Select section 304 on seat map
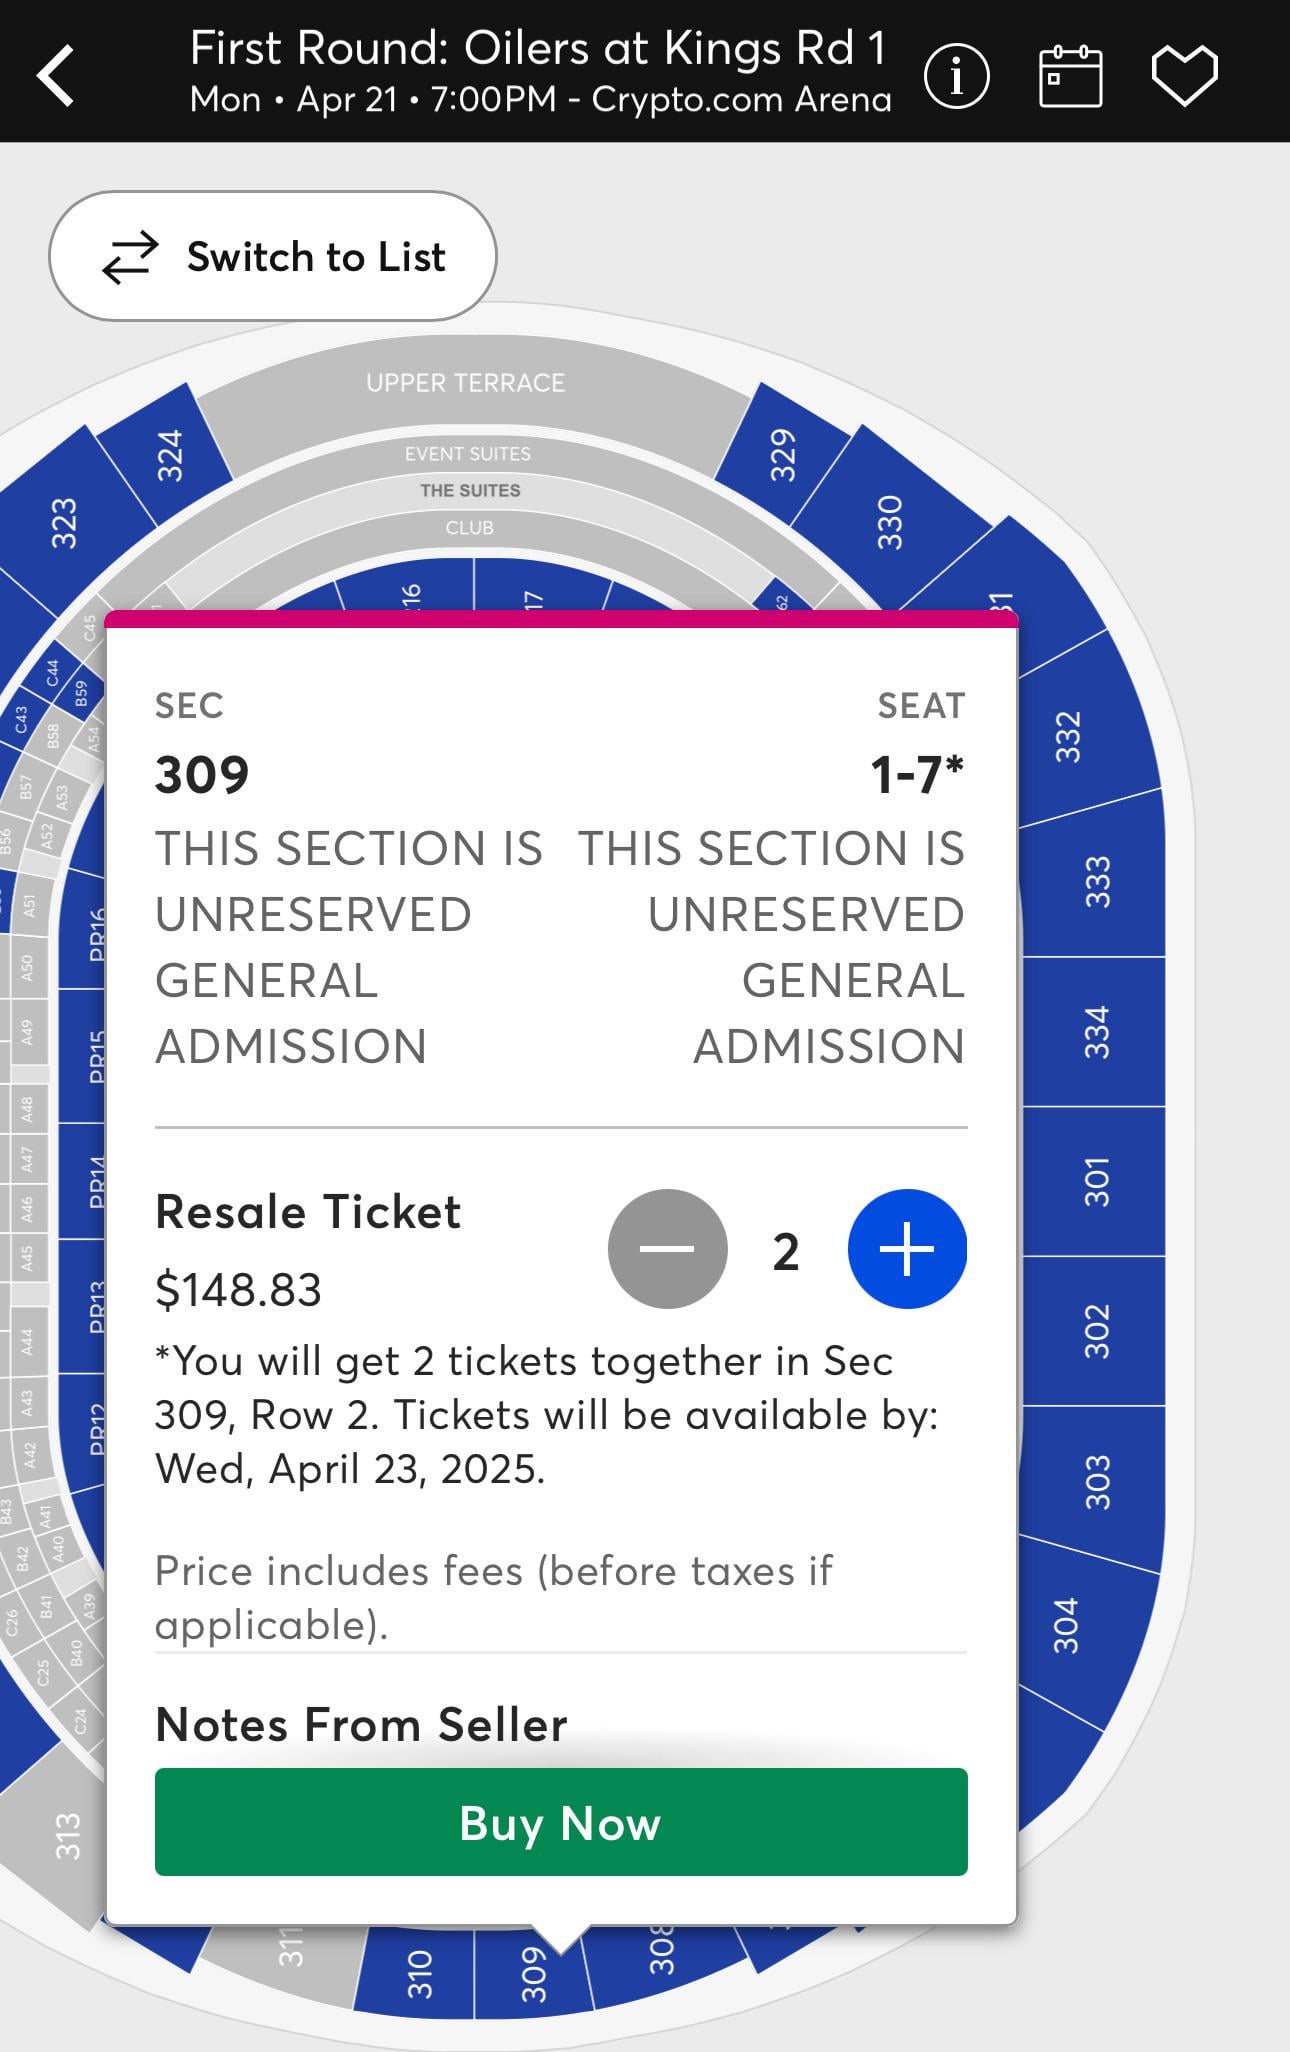The width and height of the screenshot is (1290, 2052). coord(1066,1625)
